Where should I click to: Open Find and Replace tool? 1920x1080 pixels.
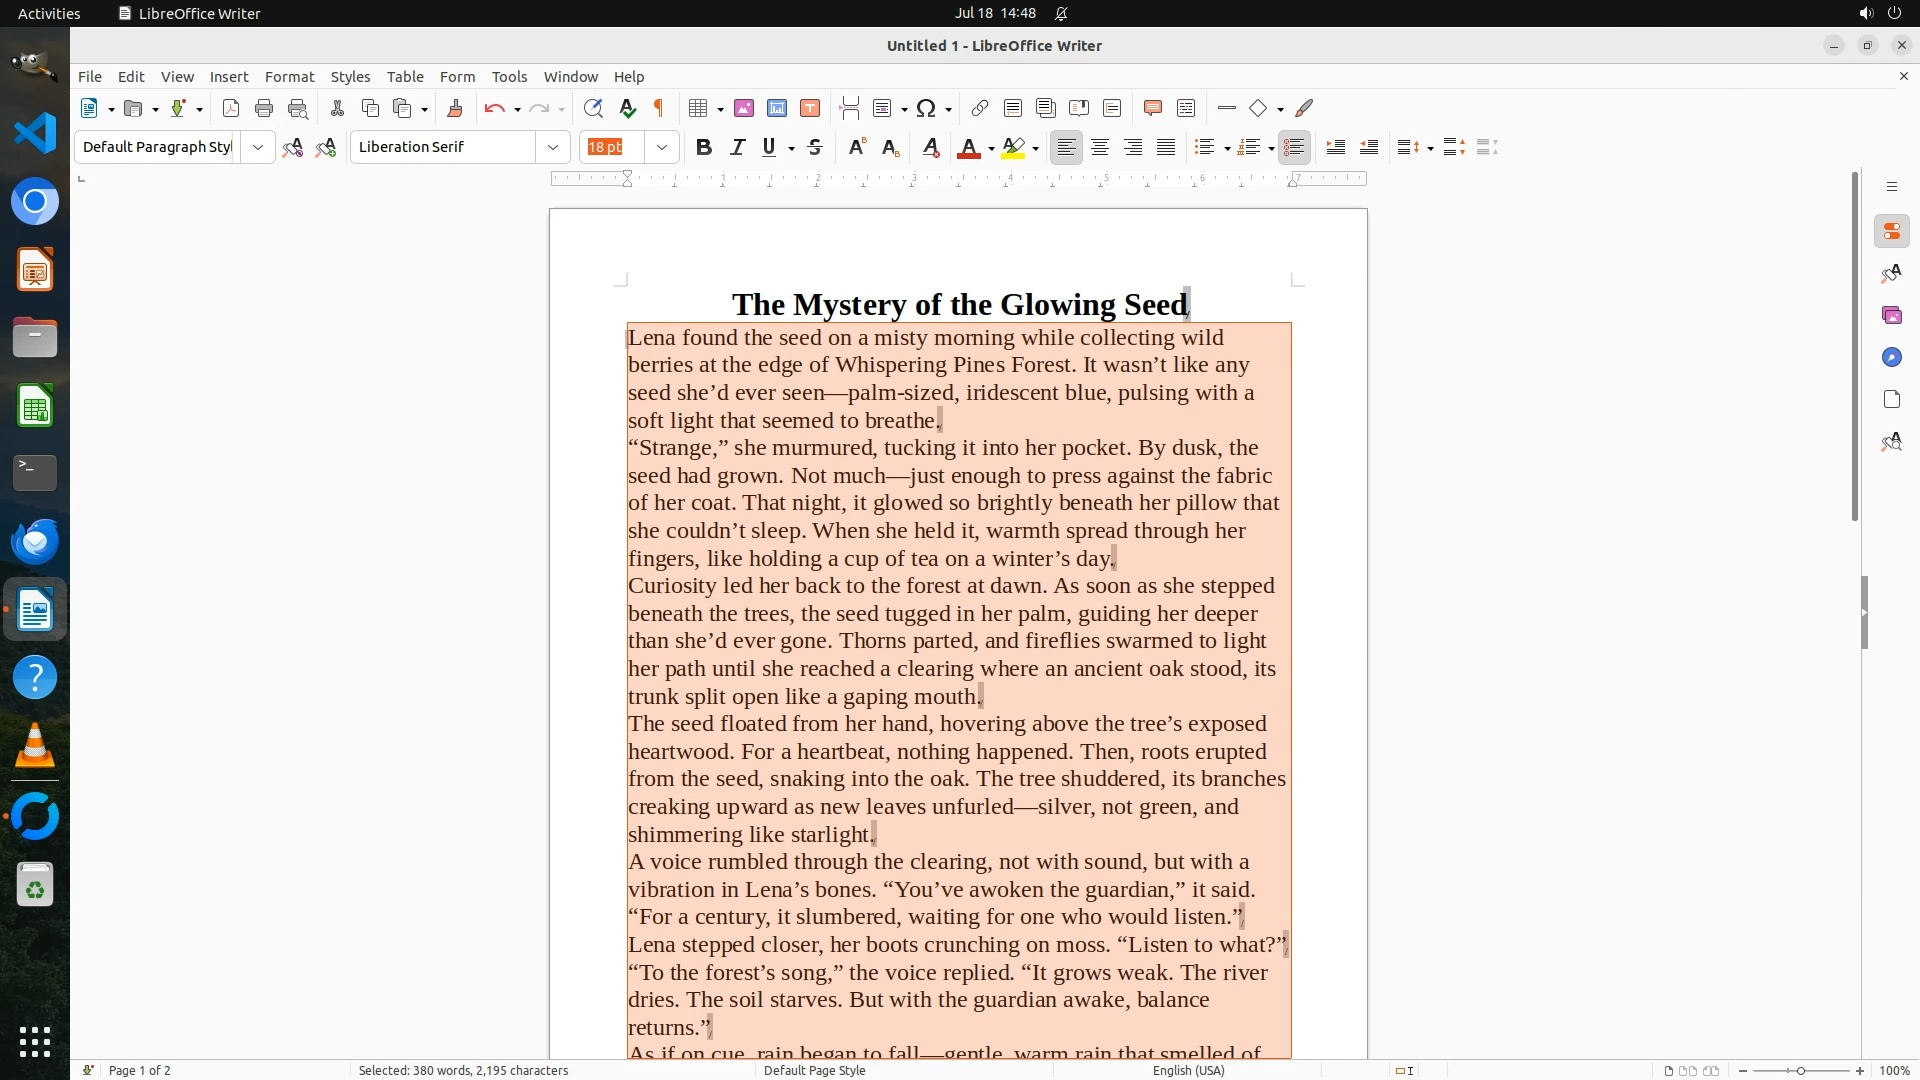(x=593, y=108)
